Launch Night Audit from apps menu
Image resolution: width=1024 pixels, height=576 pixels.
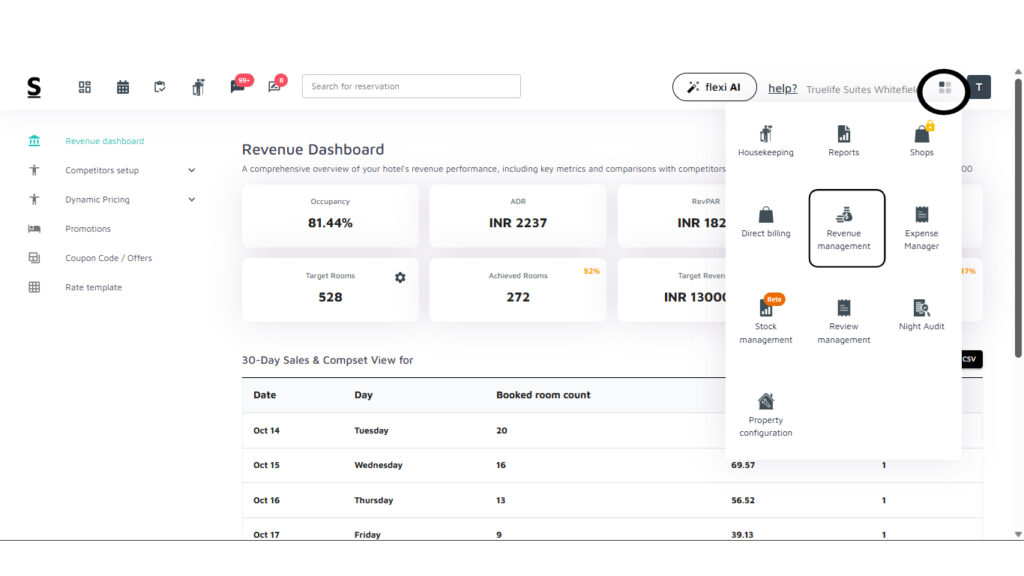point(921,314)
